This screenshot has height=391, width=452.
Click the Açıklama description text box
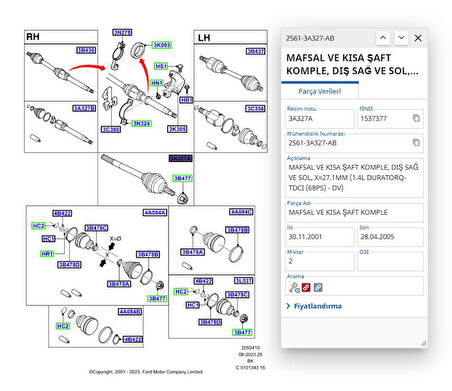(x=354, y=178)
